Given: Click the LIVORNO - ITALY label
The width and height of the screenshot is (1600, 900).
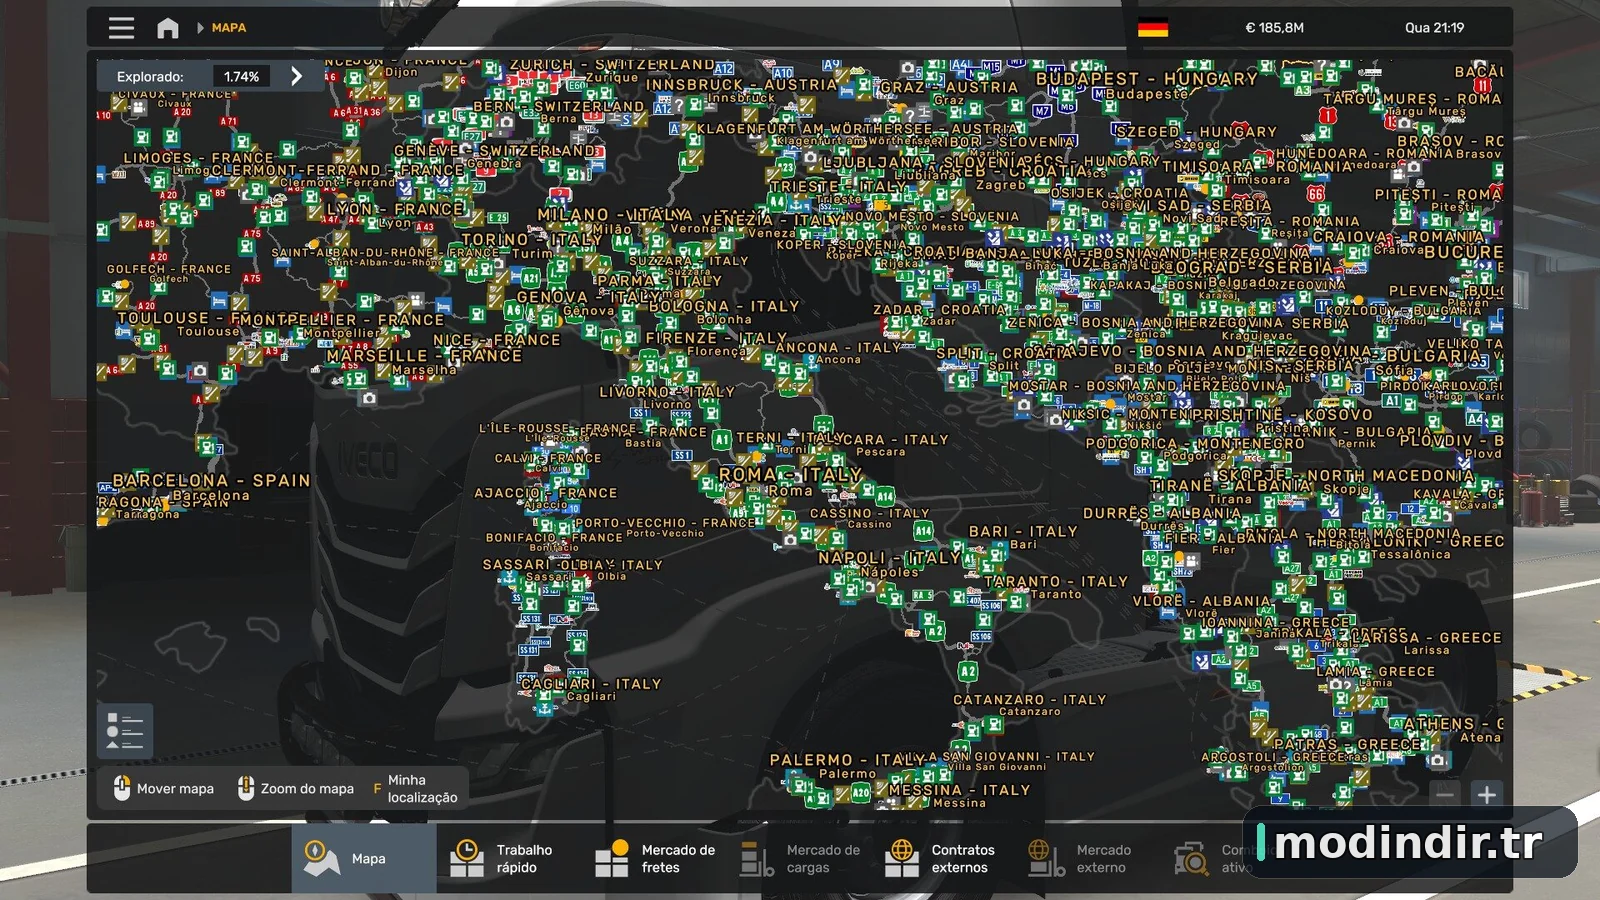Looking at the screenshot, I should [x=667, y=391].
